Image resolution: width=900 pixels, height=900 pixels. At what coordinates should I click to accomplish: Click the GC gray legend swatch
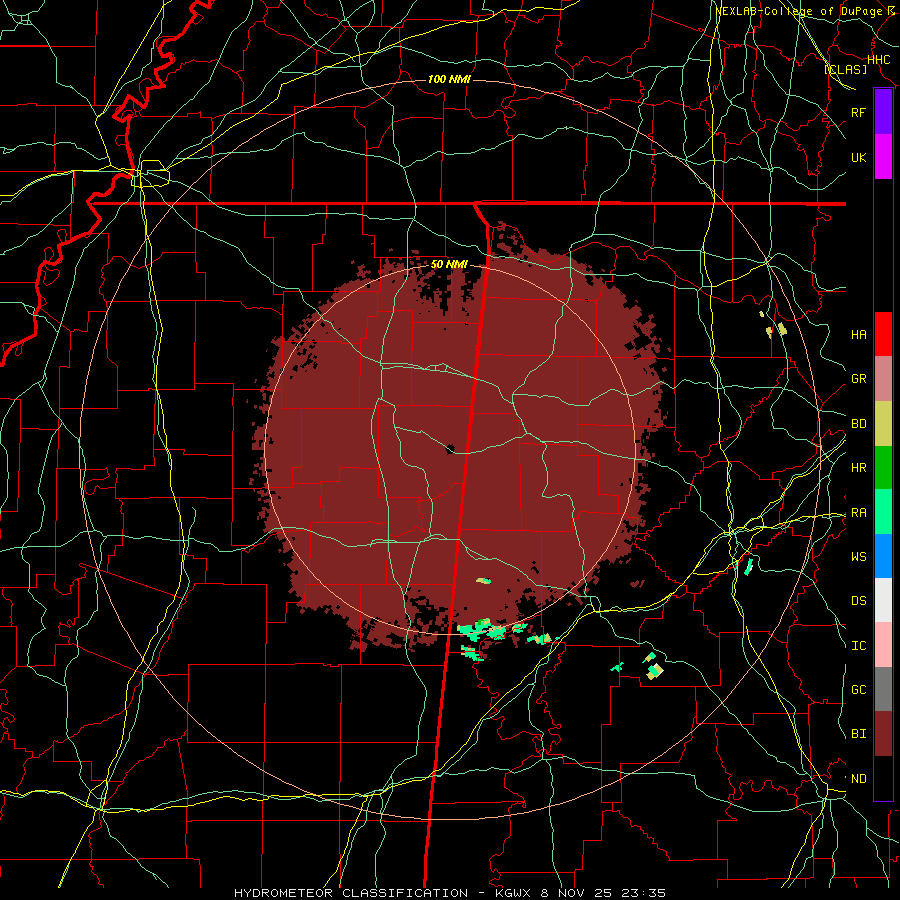tap(883, 689)
